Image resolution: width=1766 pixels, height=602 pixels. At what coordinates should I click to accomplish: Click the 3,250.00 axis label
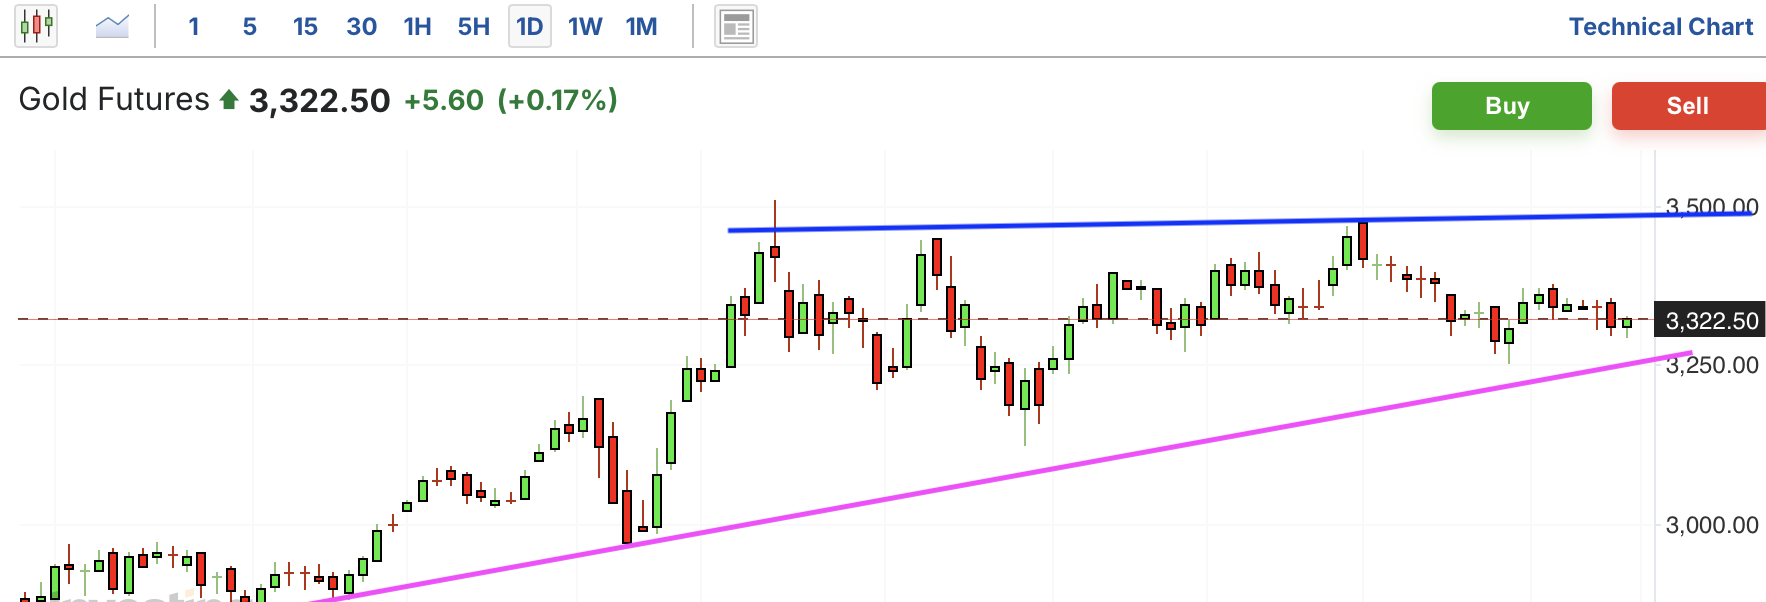1711,365
